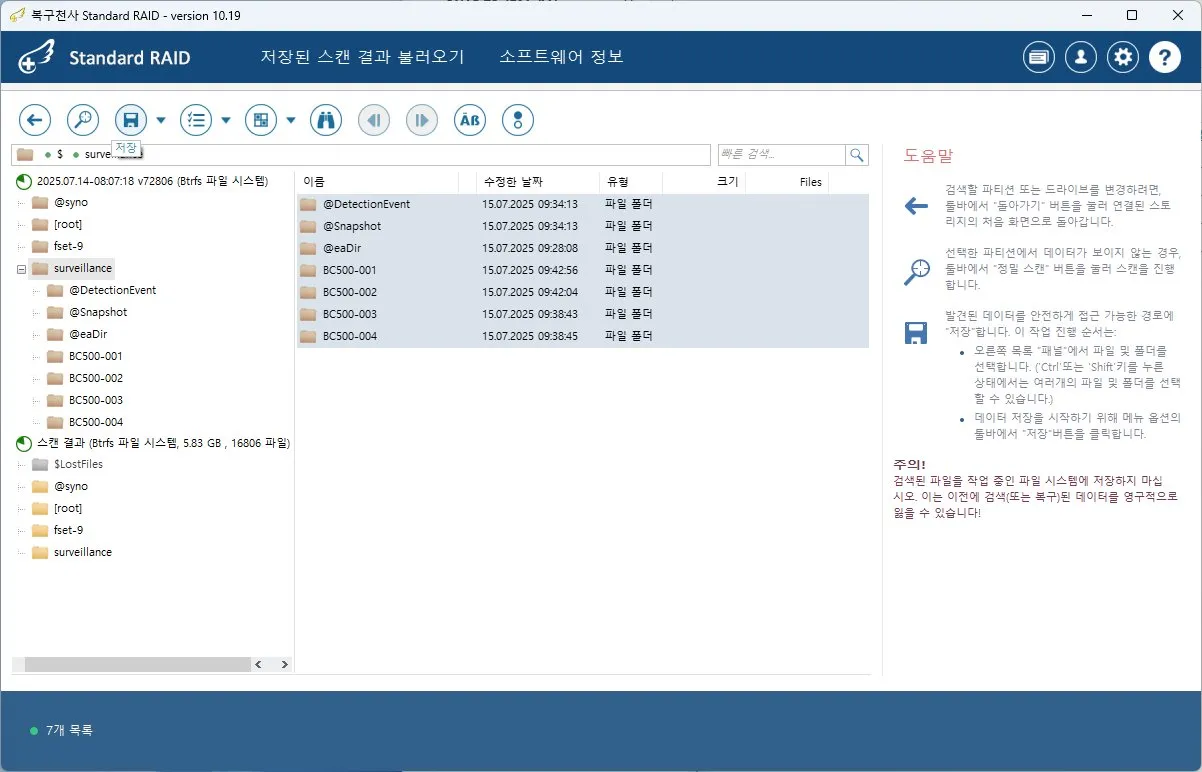
Task: Click the ÄB encoding toolbar icon
Action: tap(470, 120)
